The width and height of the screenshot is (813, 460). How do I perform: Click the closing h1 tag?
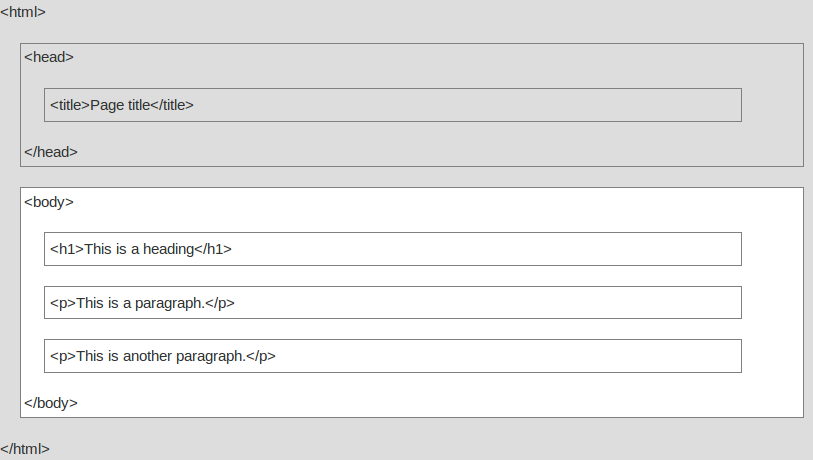(213, 249)
